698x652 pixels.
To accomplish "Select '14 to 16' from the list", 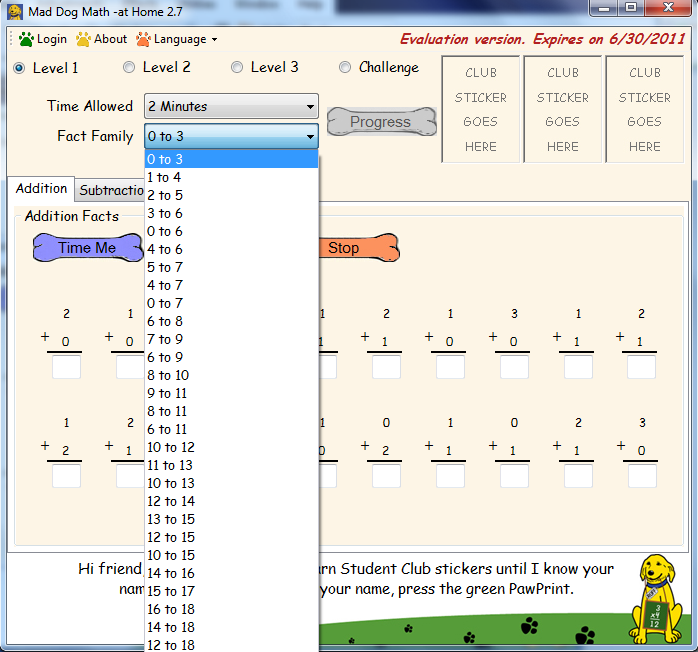I will click(x=231, y=573).
